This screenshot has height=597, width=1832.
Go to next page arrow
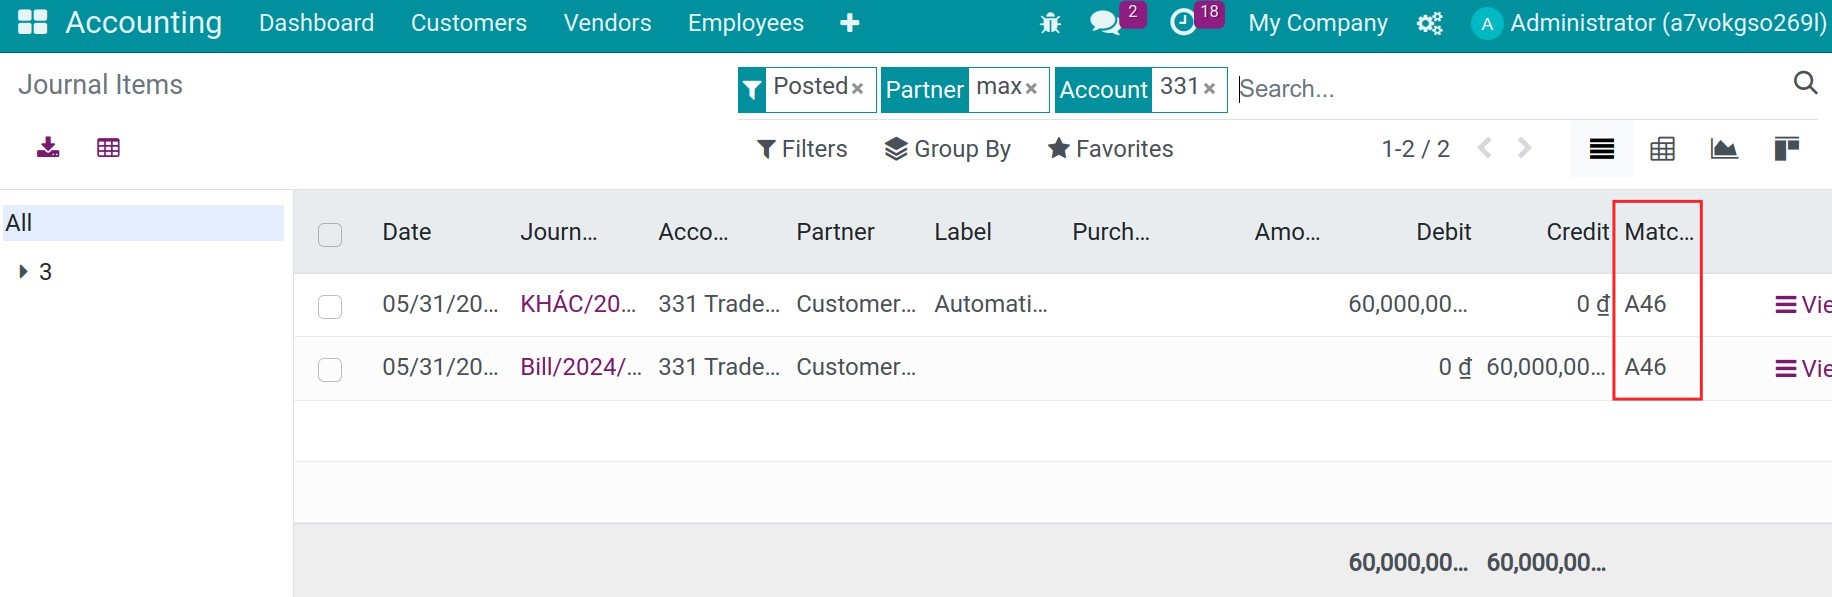pyautogui.click(x=1524, y=148)
